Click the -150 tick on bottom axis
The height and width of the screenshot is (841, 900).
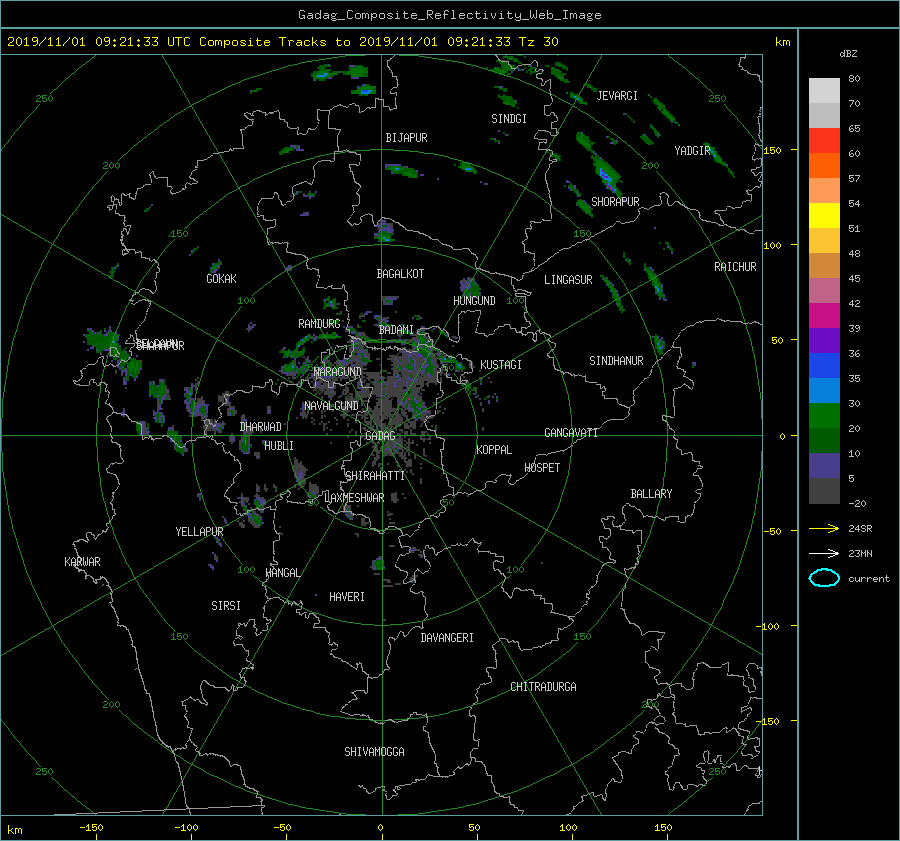coord(91,828)
